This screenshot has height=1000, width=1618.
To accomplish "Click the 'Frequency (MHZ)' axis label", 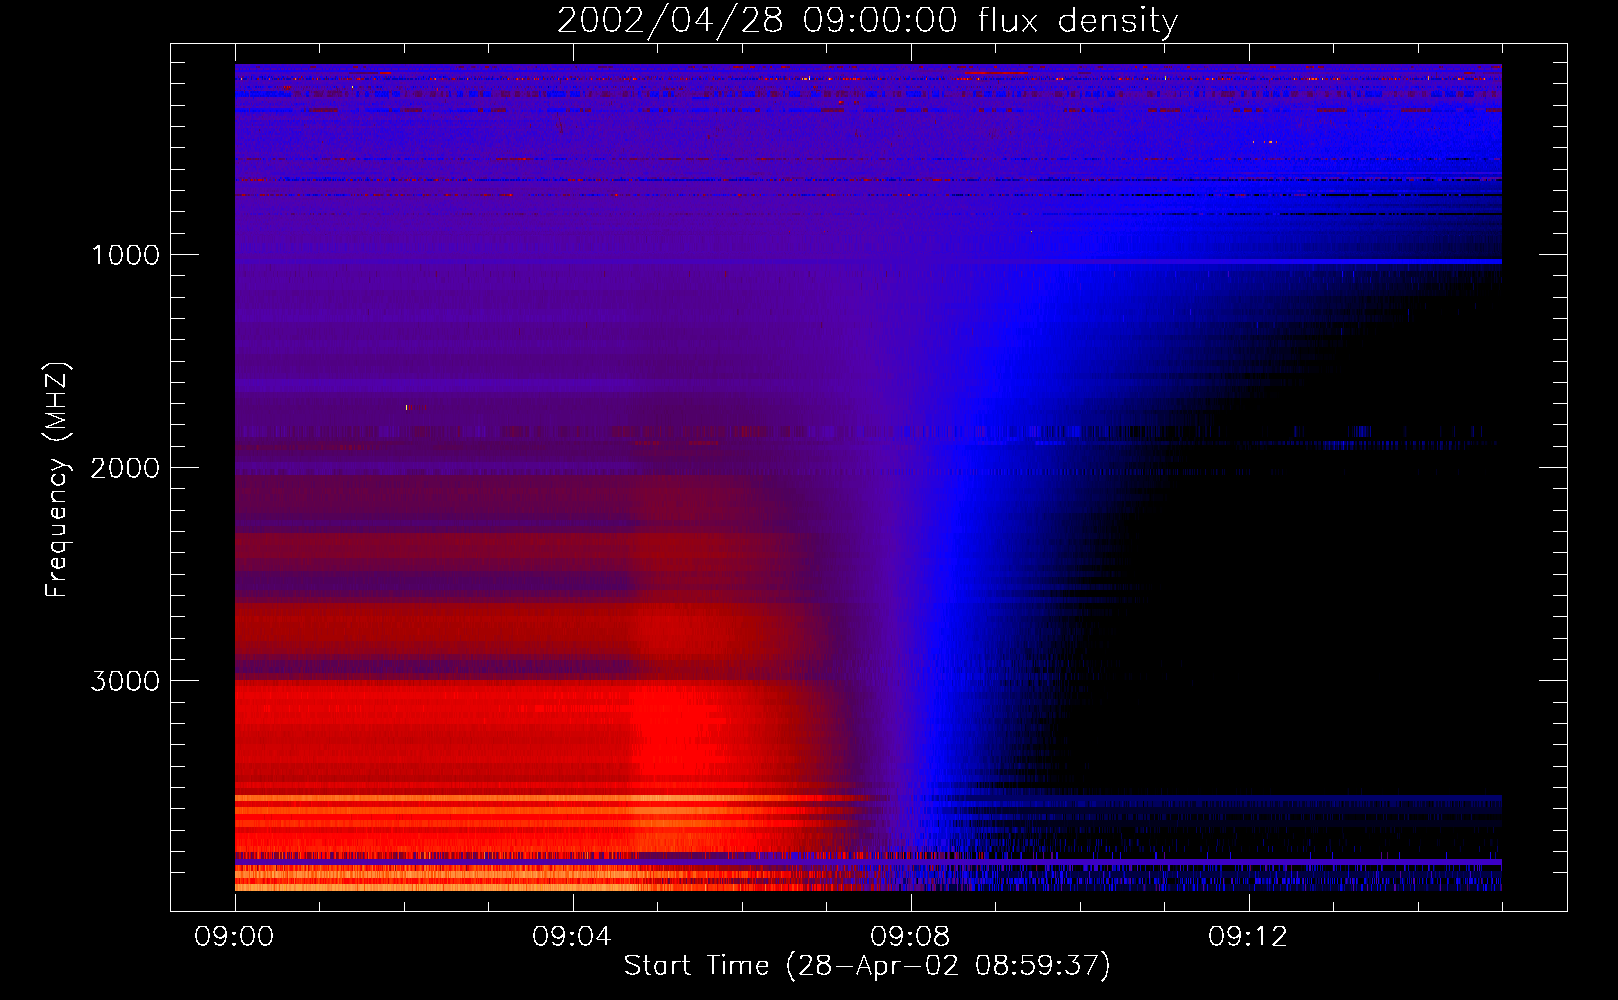I will coord(57,480).
